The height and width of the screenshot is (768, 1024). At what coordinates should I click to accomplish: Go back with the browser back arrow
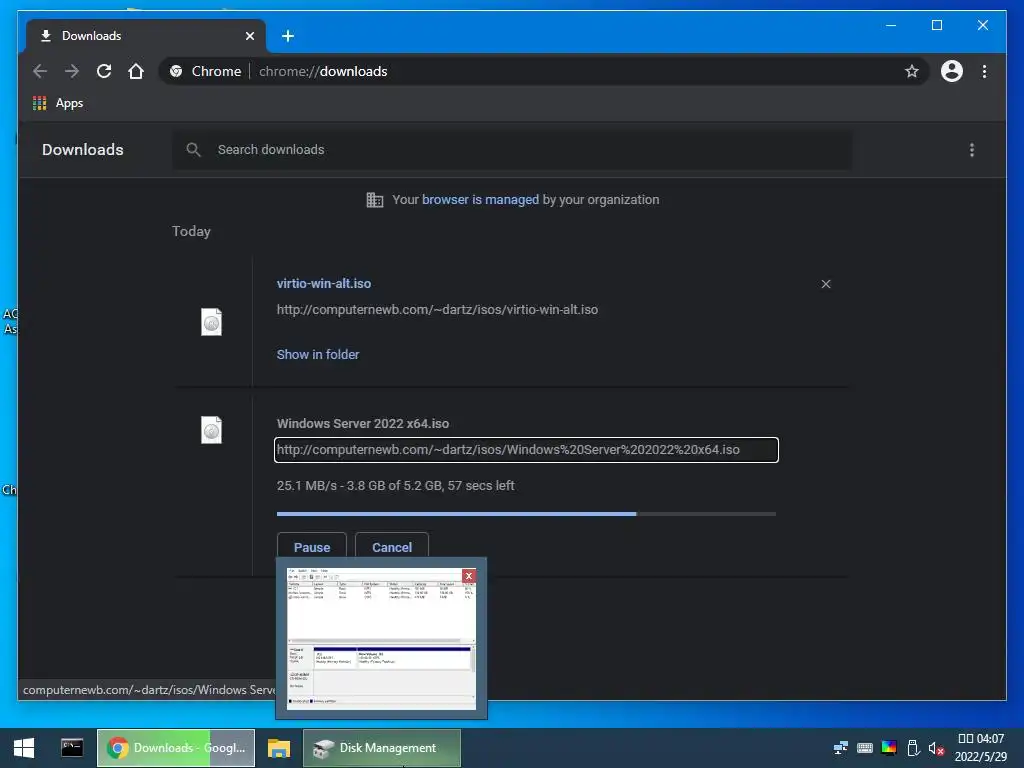(40, 71)
